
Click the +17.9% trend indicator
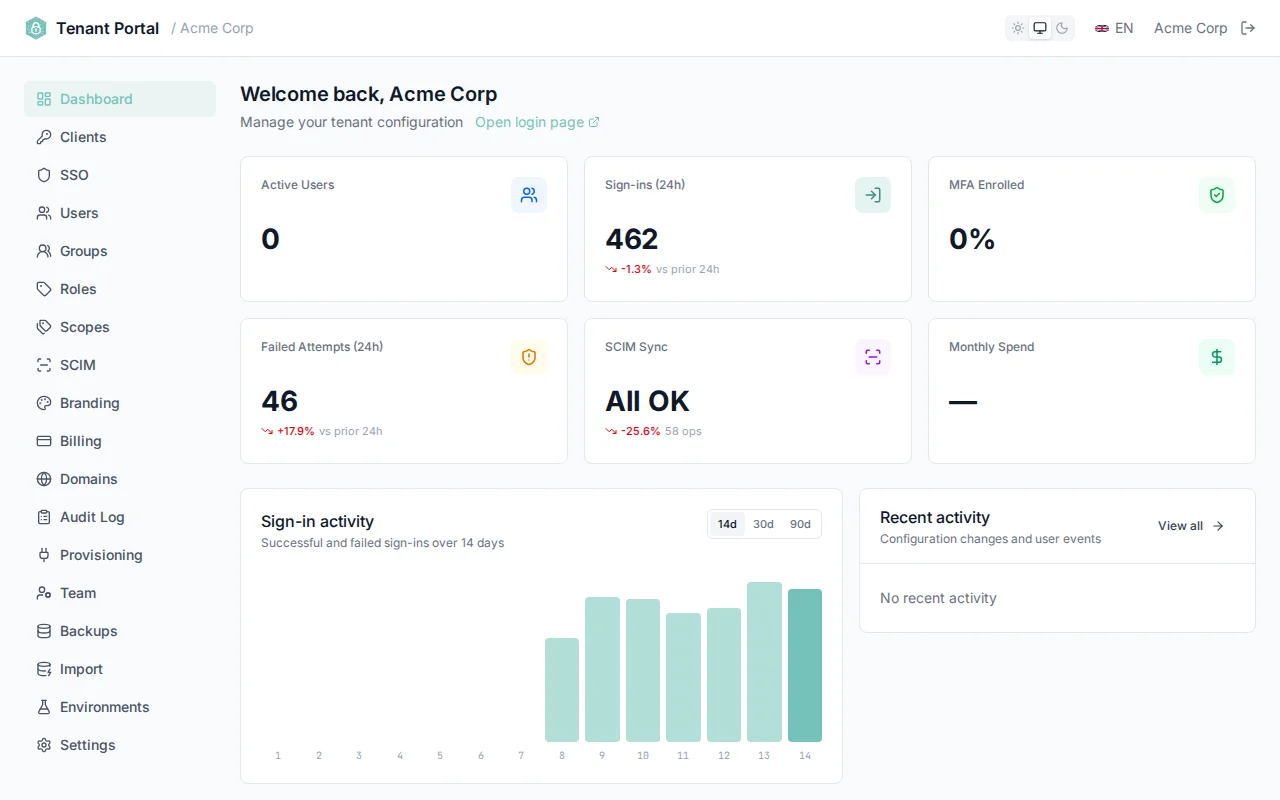pos(288,431)
